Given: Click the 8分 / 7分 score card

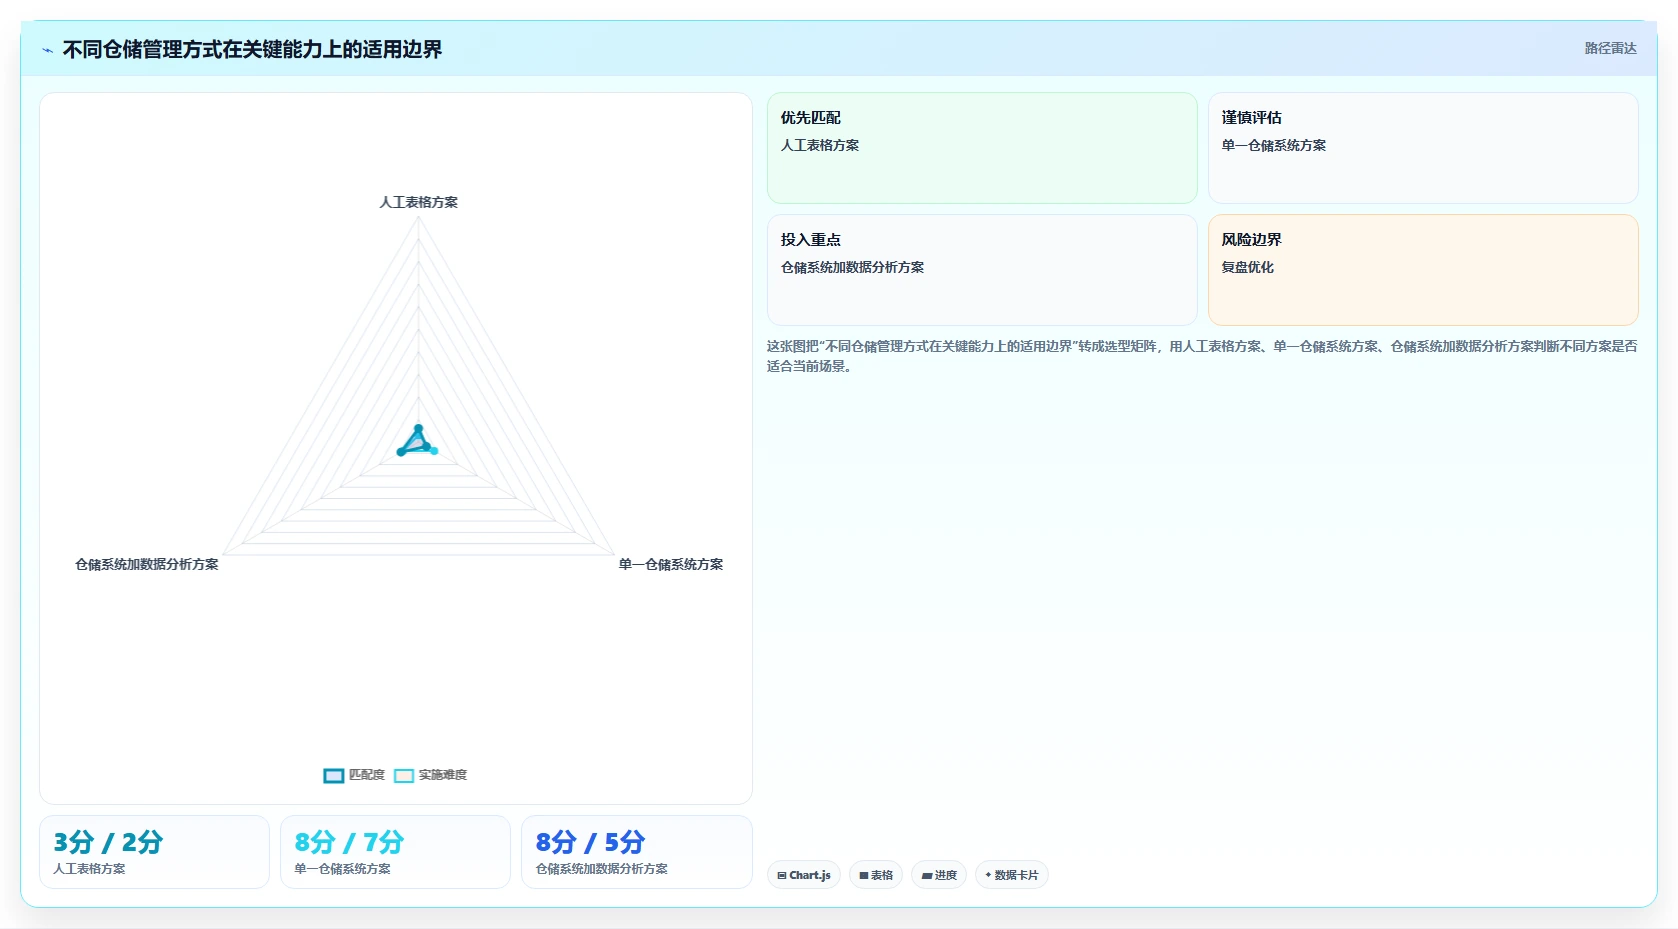Looking at the screenshot, I should [395, 852].
